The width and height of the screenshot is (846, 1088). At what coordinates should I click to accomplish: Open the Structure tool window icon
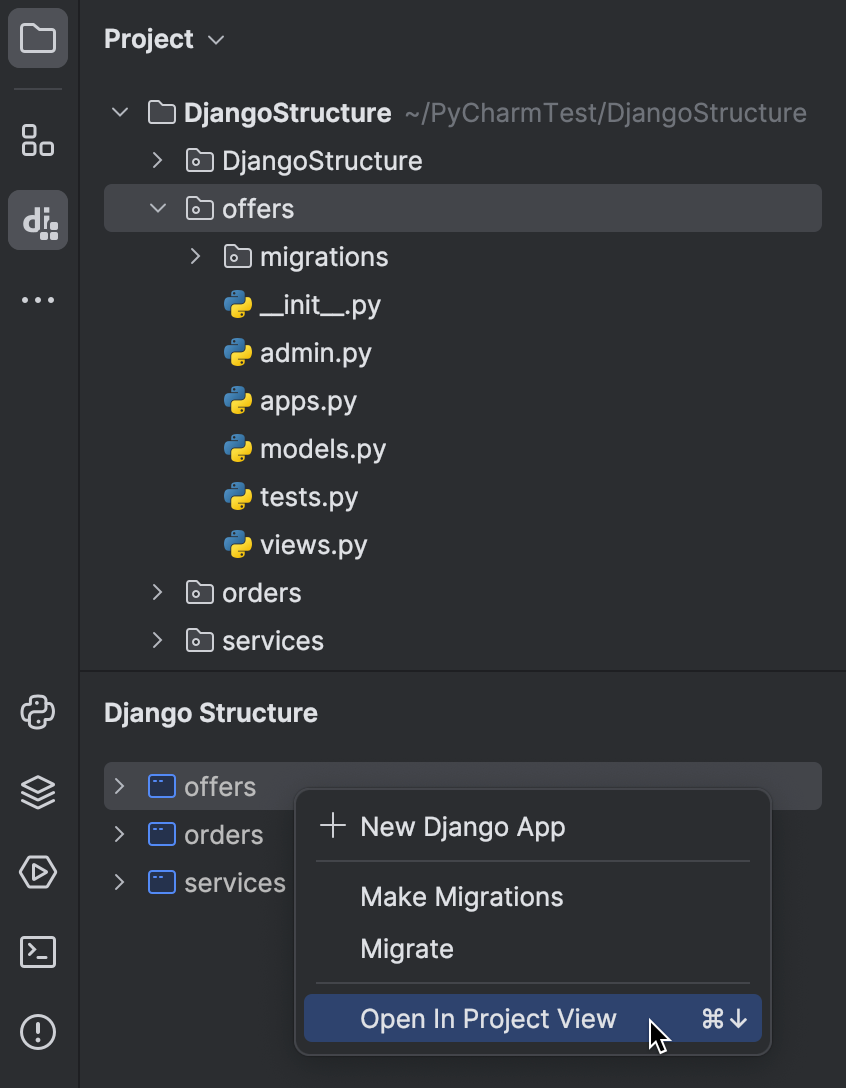coord(38,140)
